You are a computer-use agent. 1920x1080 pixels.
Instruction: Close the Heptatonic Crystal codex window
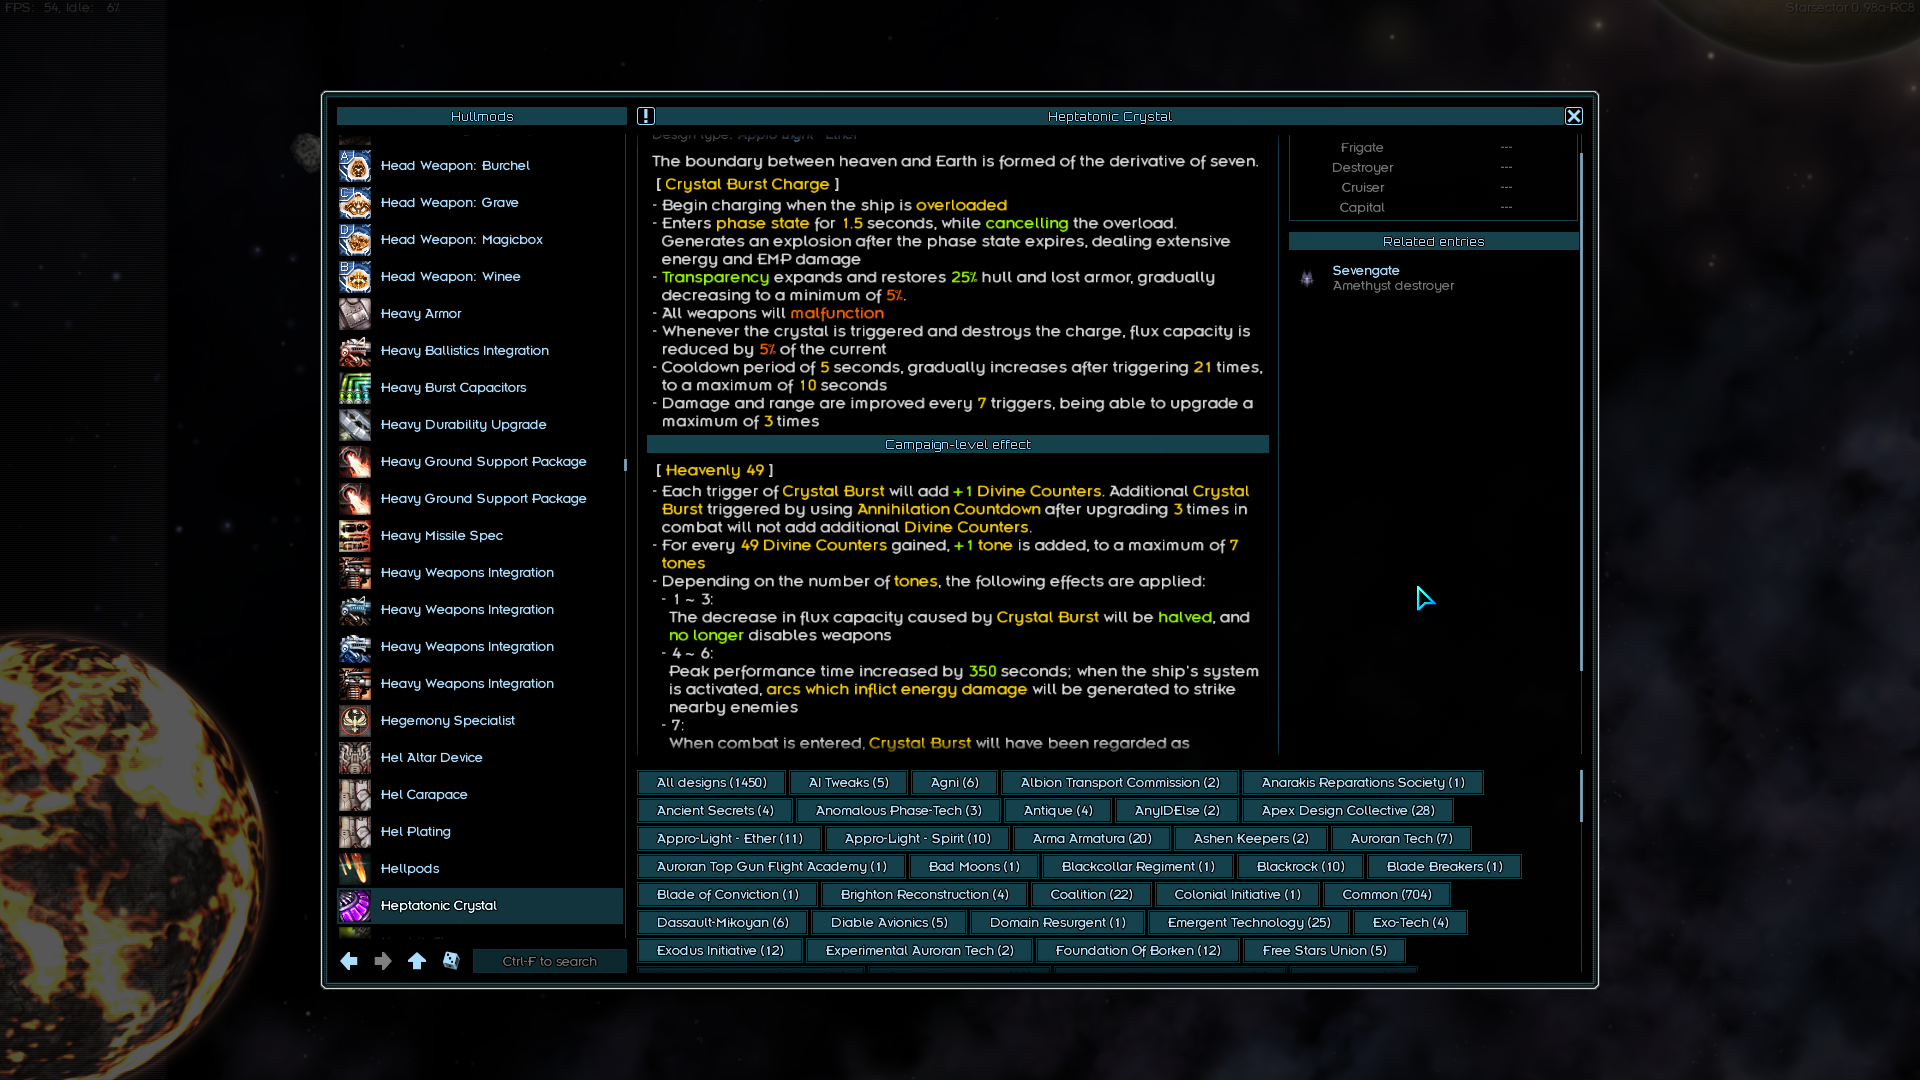click(1573, 116)
